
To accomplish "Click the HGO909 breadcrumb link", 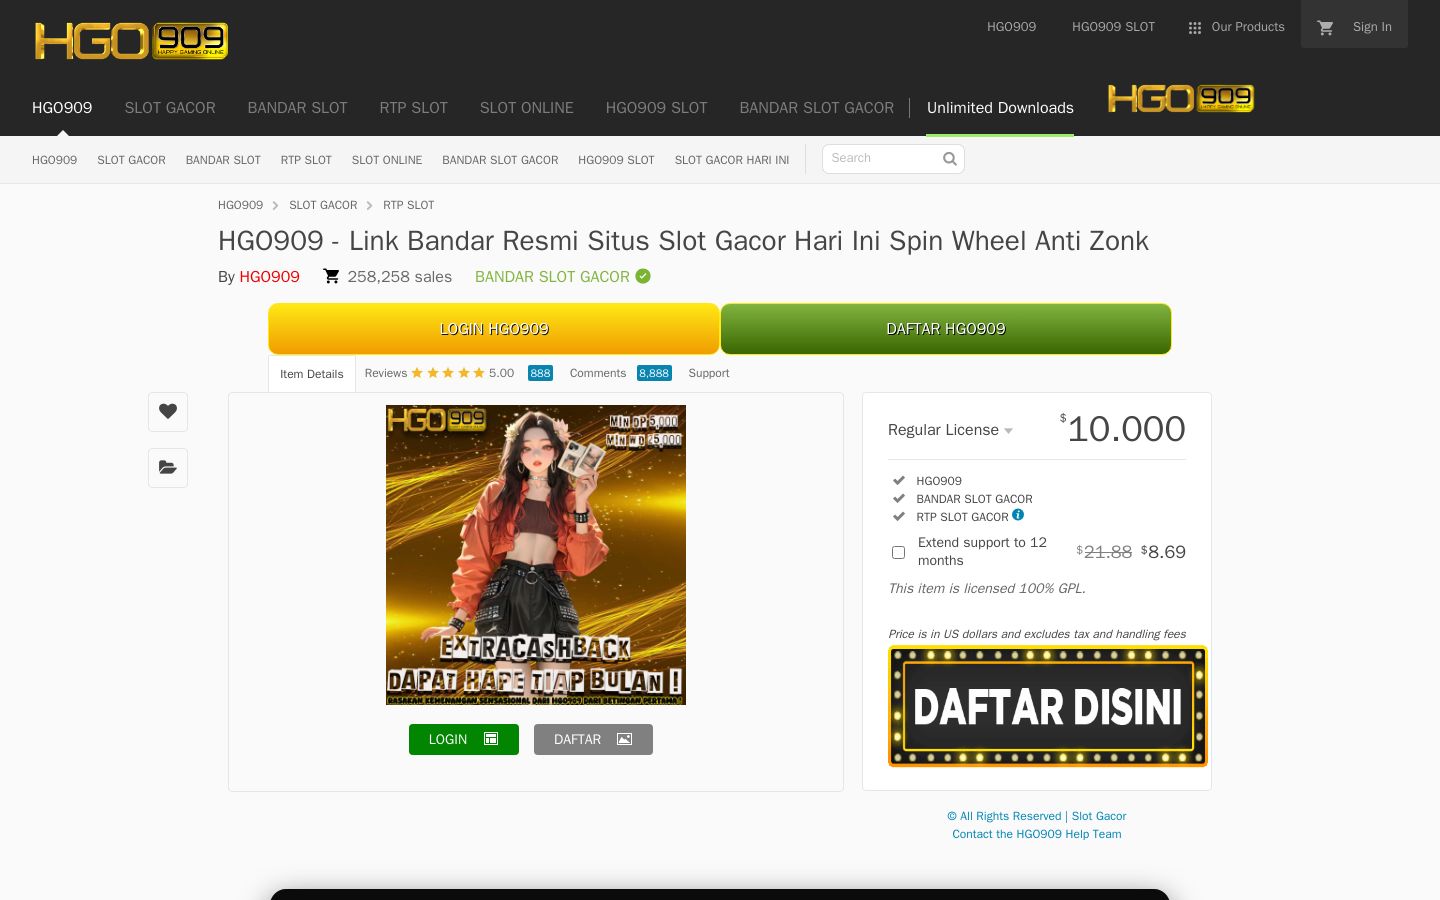I will pos(240,205).
